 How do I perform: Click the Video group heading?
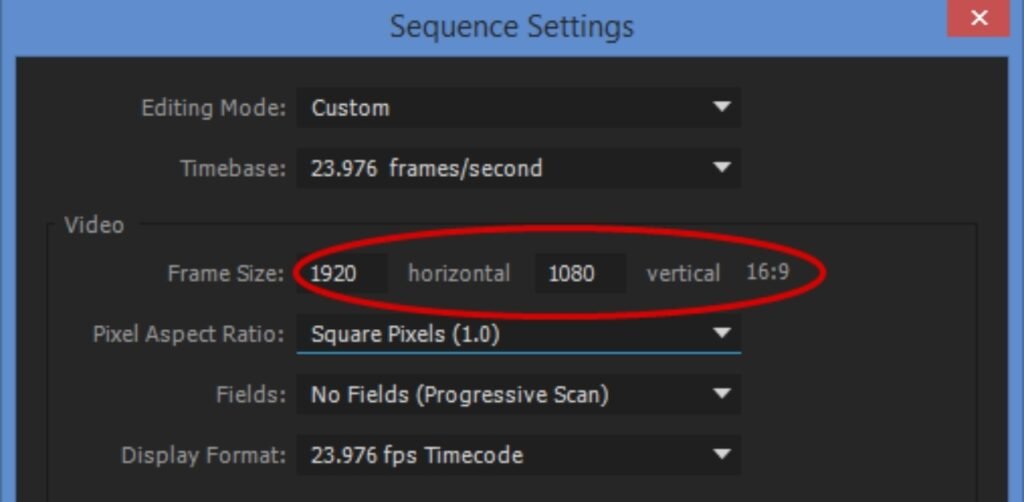(94, 225)
